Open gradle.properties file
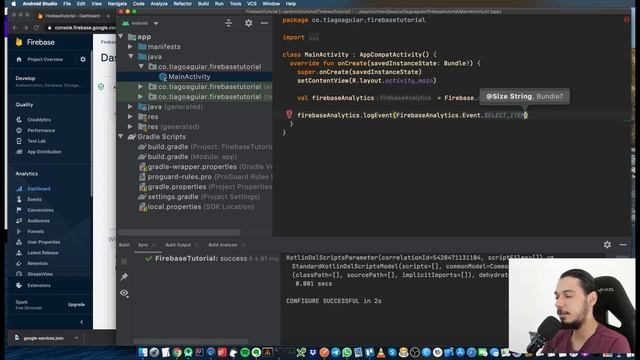 coord(205,187)
